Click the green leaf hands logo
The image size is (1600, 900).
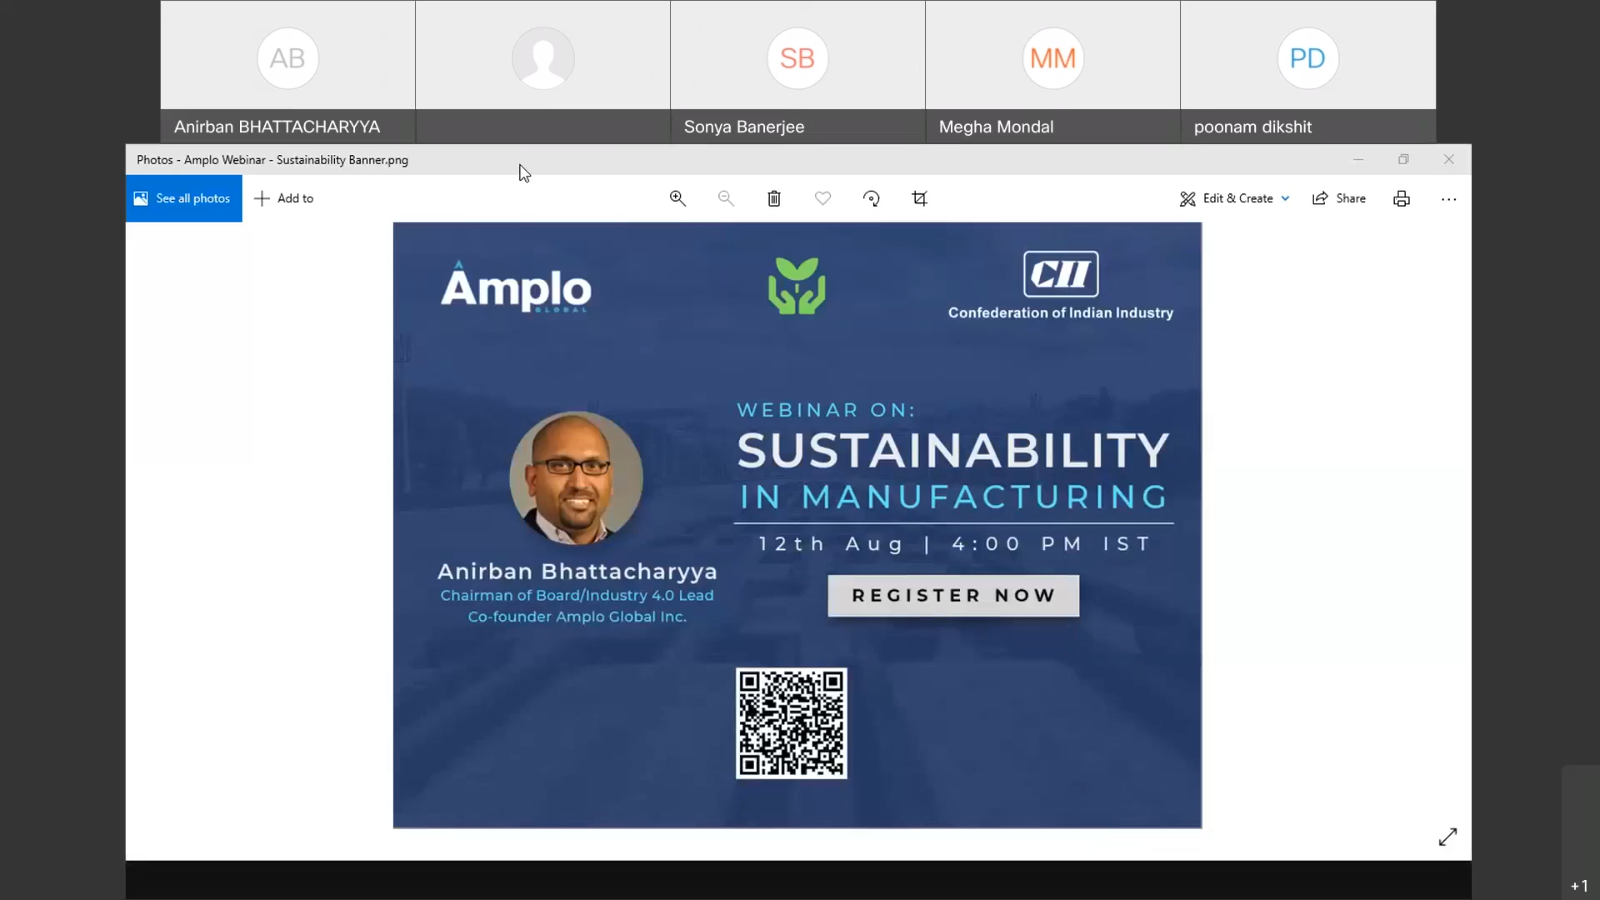[x=797, y=286]
